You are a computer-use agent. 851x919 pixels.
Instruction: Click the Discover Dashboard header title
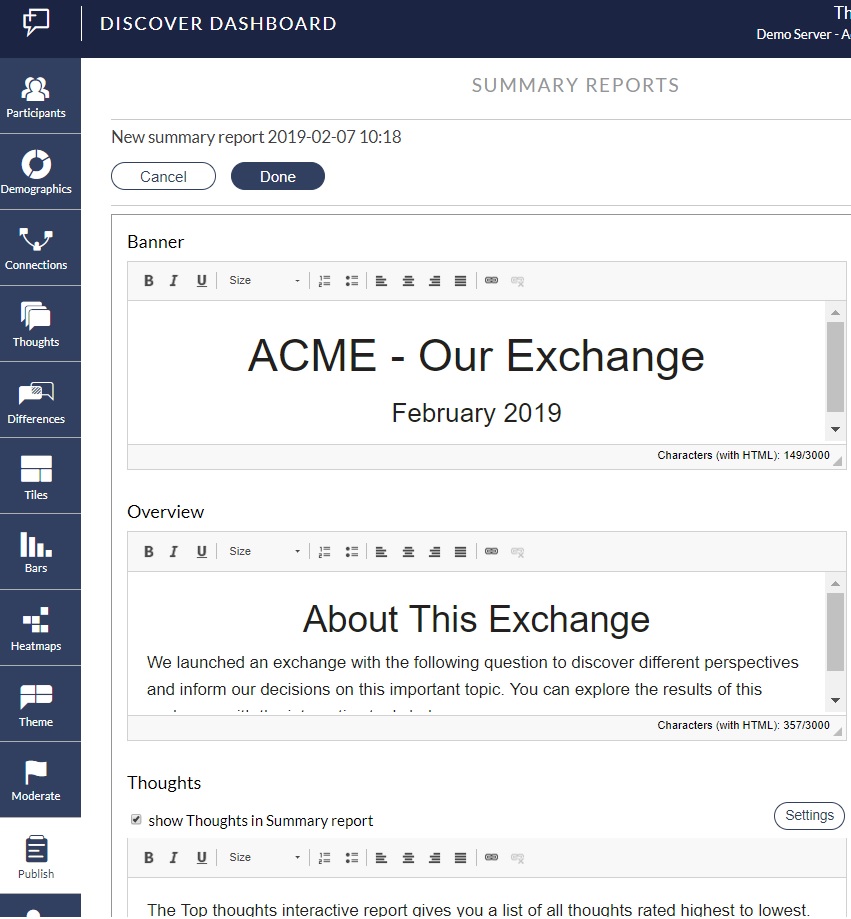pos(218,23)
